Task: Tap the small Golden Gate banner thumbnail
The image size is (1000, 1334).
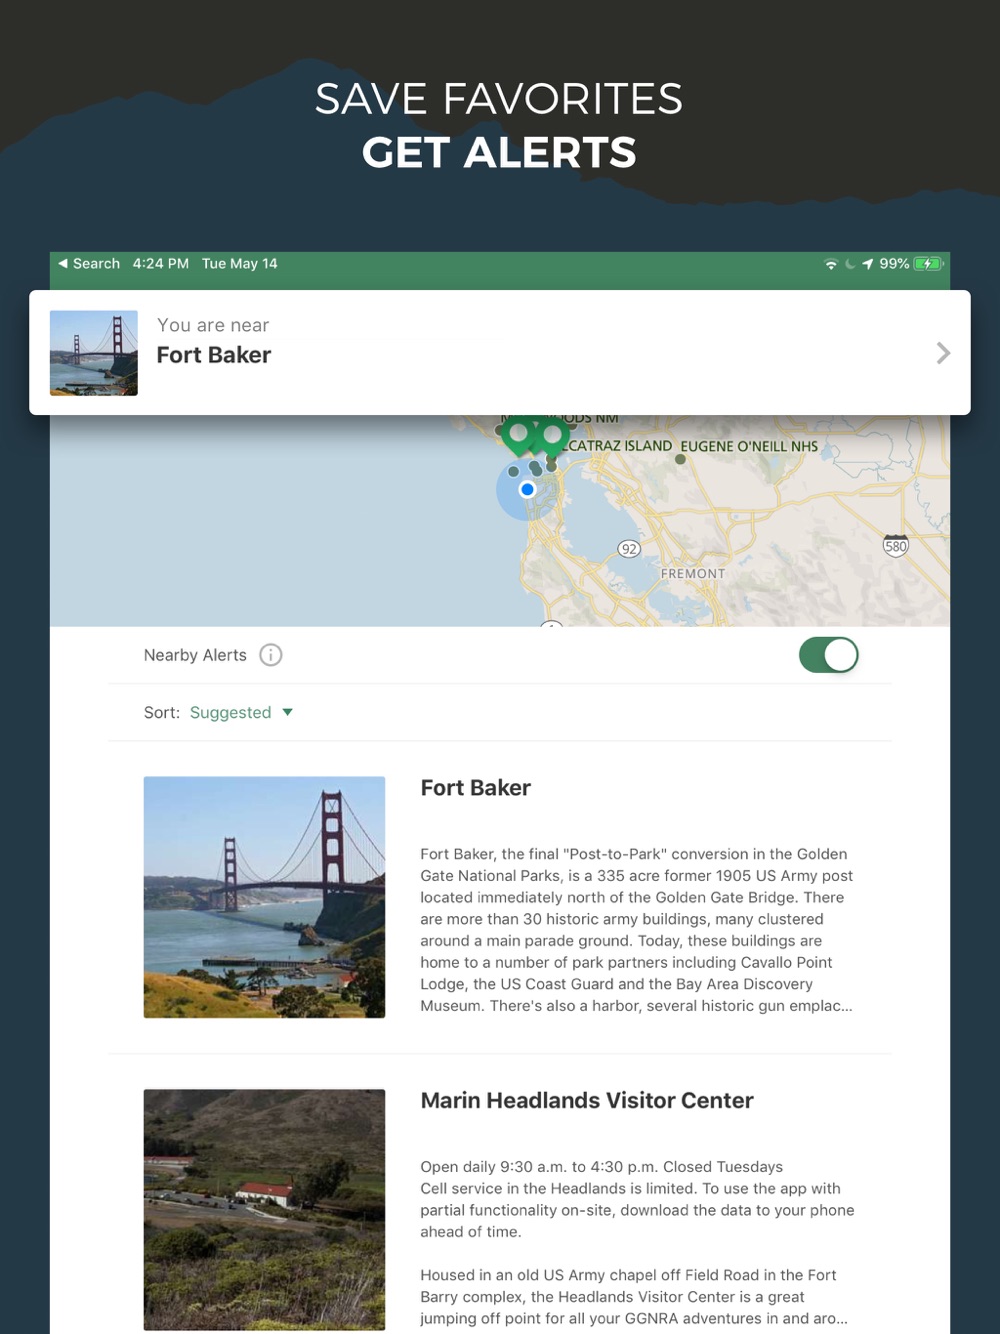Action: tap(94, 353)
